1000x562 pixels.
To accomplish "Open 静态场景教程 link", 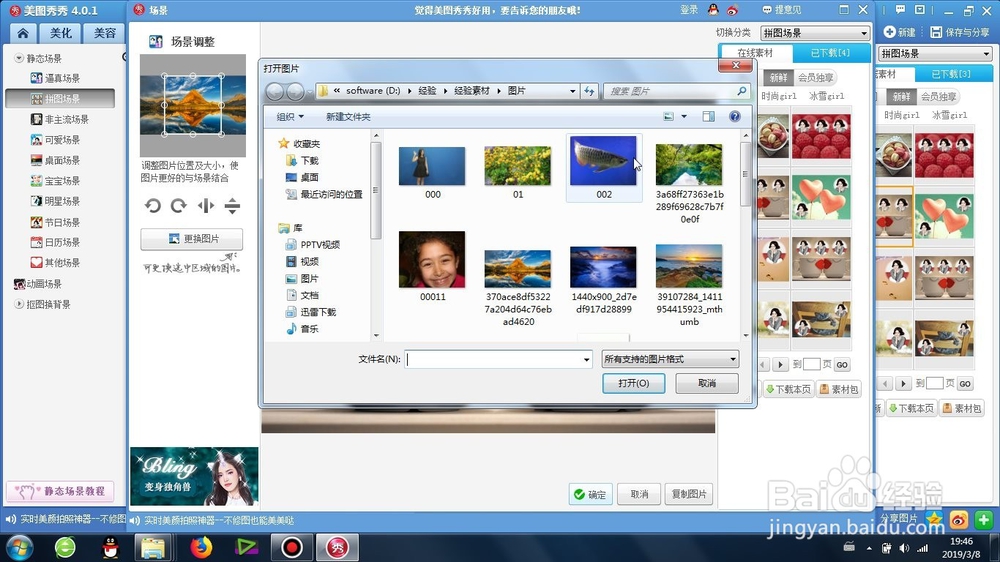I will pyautogui.click(x=61, y=491).
